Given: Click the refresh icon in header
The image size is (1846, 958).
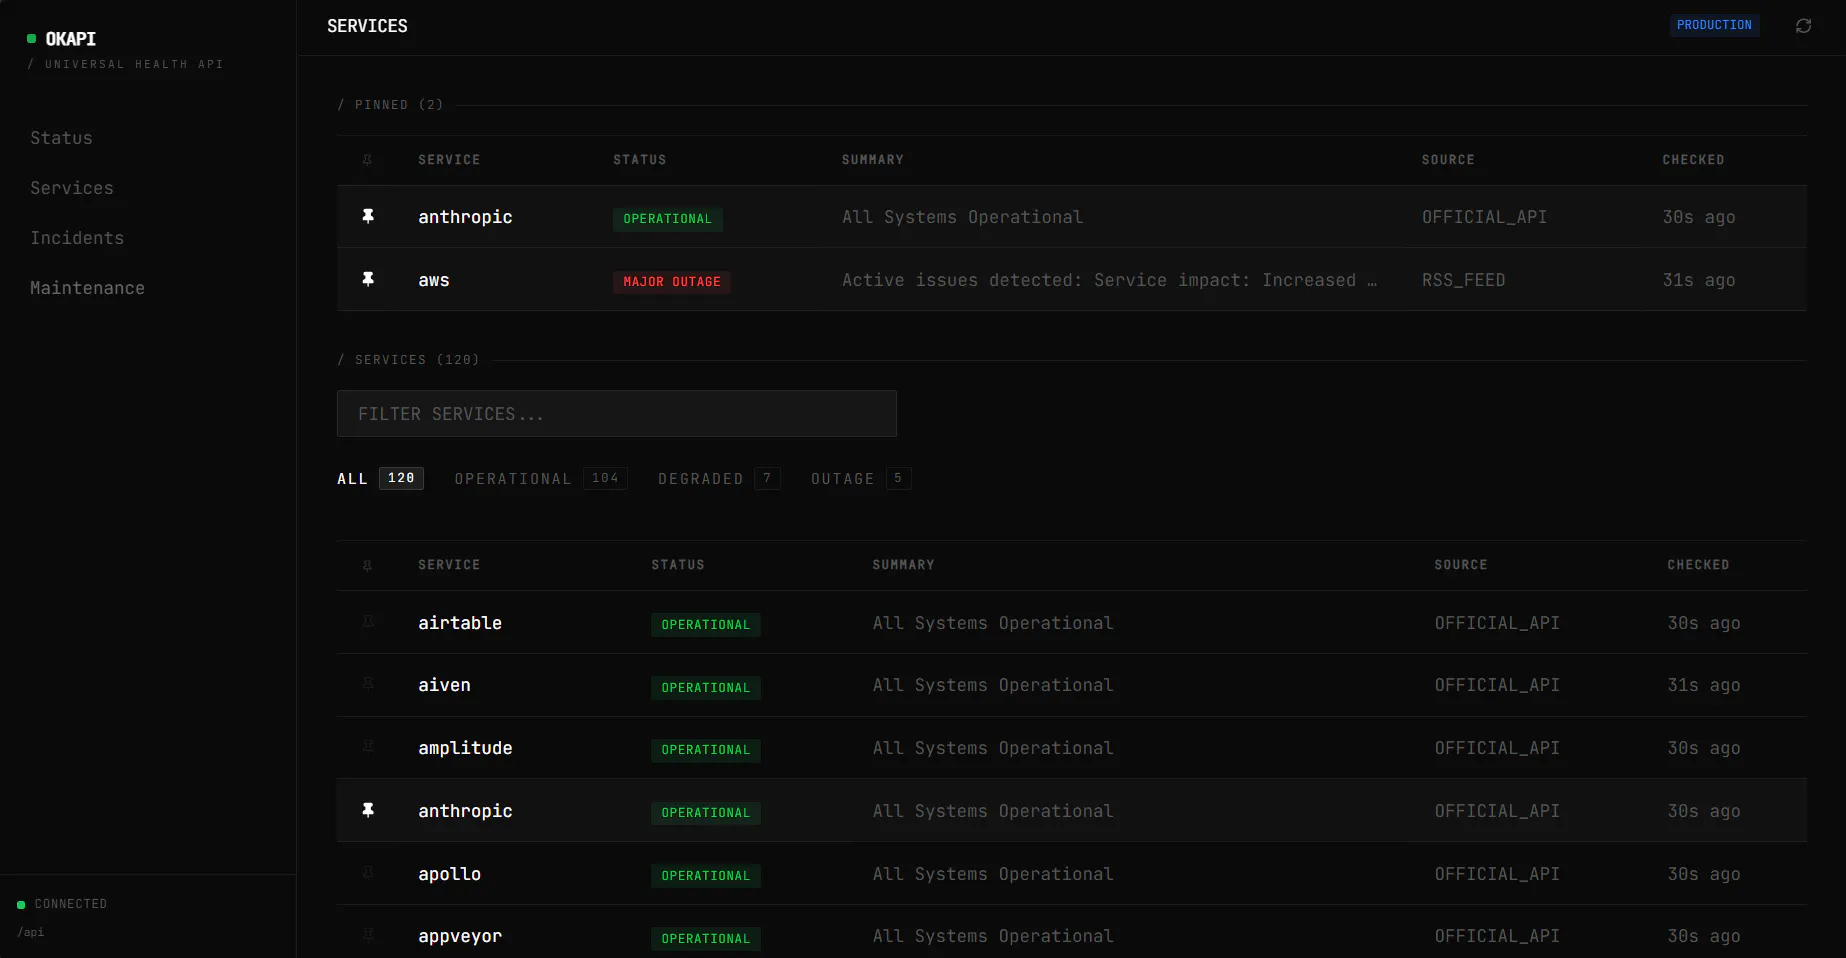Looking at the screenshot, I should pyautogui.click(x=1803, y=26).
